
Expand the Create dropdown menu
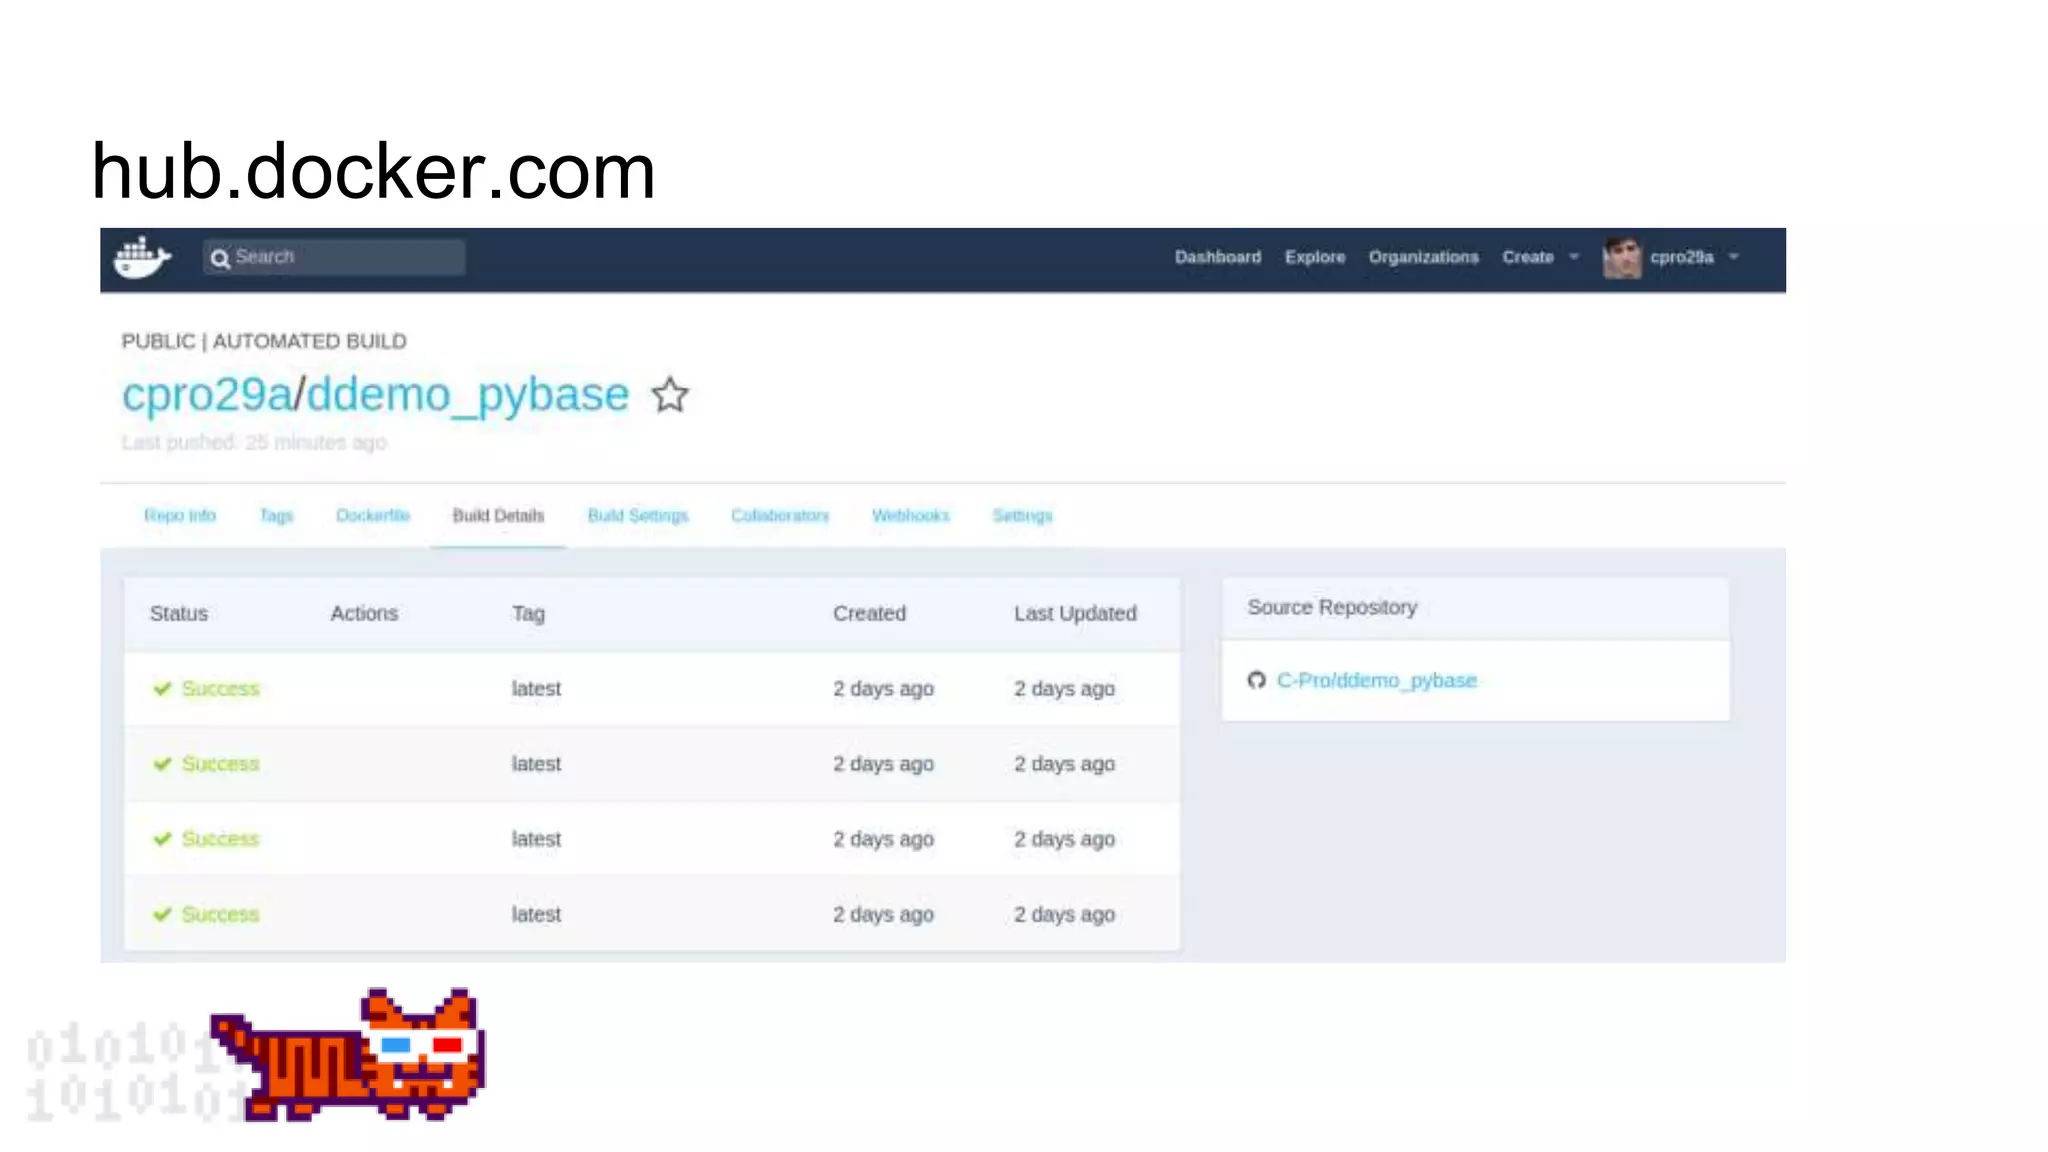click(x=1540, y=257)
